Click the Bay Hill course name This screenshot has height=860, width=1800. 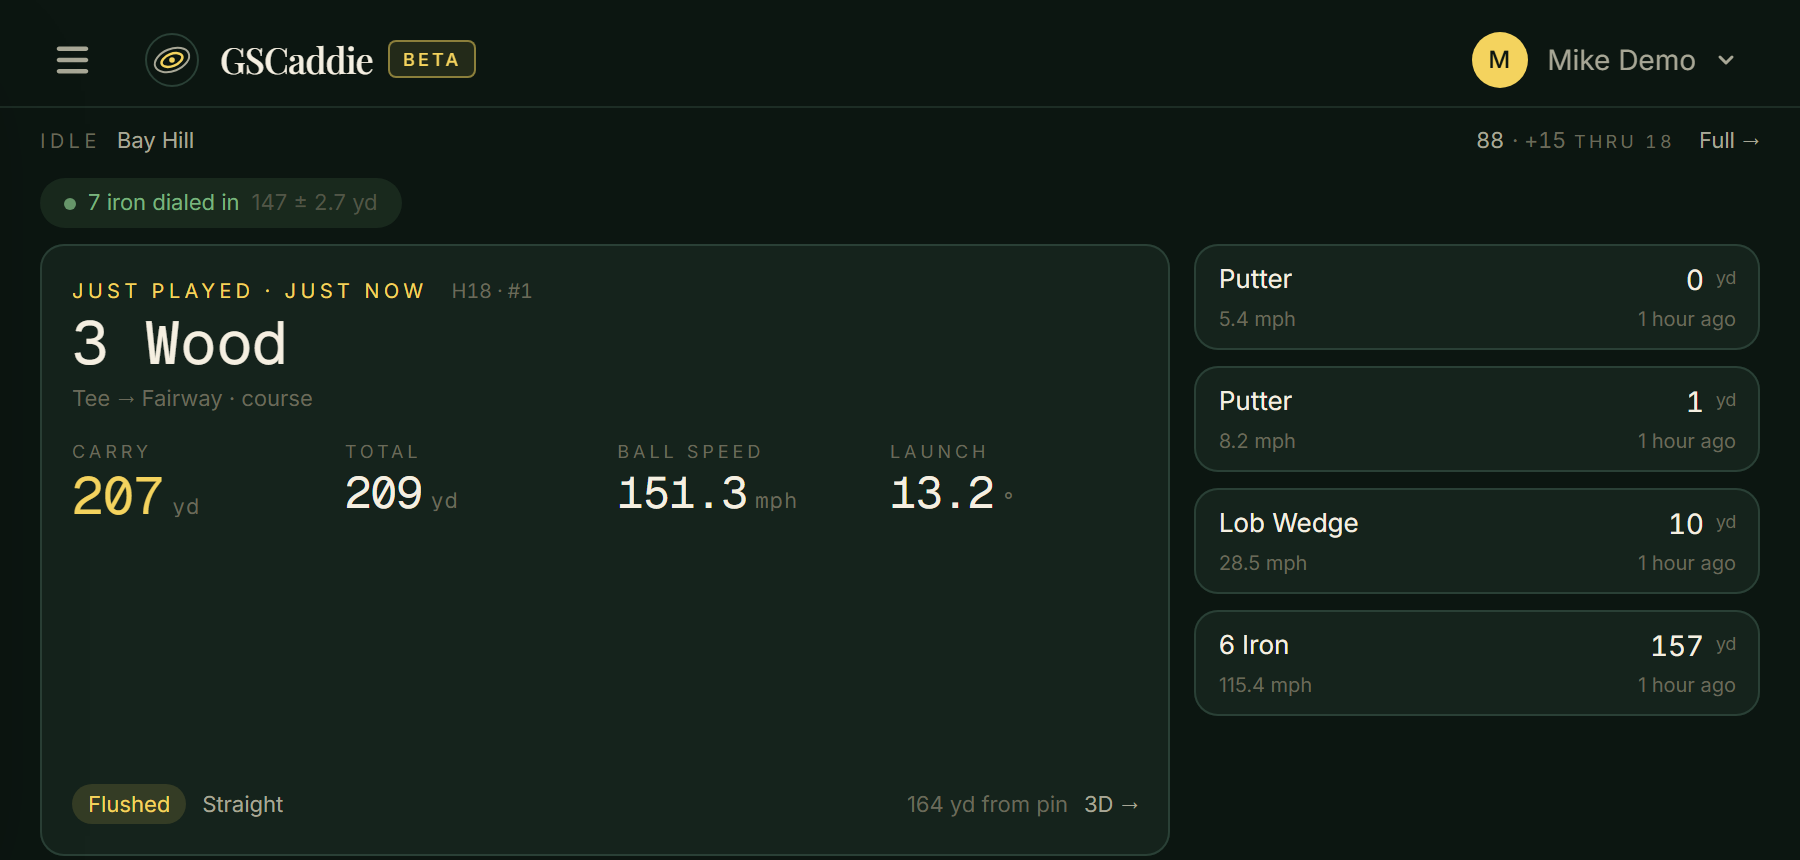[156, 141]
